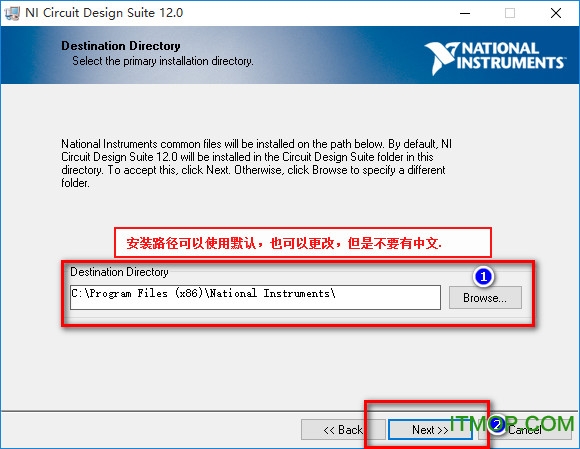Focus the Destination Directory path field

click(255, 297)
